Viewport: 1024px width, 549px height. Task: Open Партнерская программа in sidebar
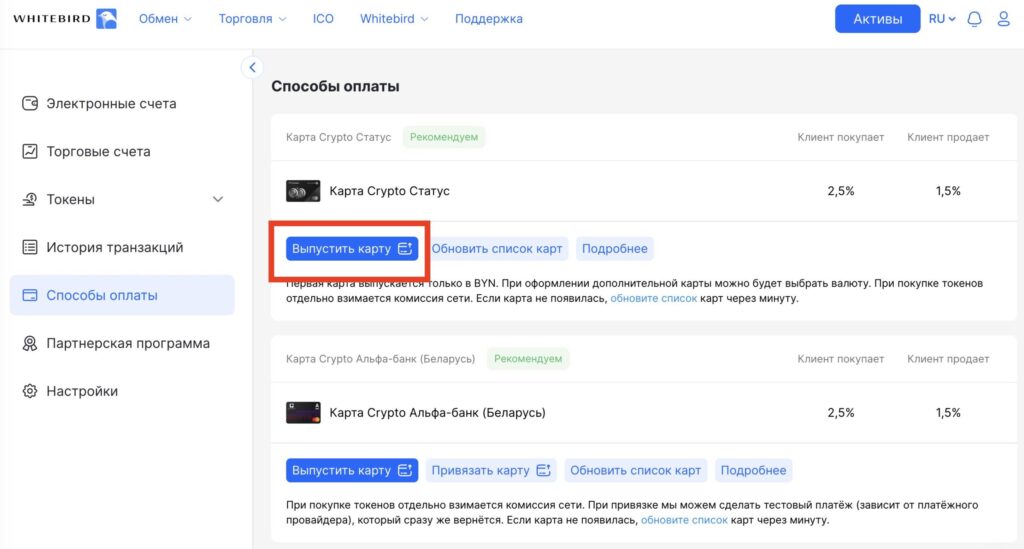pyautogui.click(x=122, y=343)
